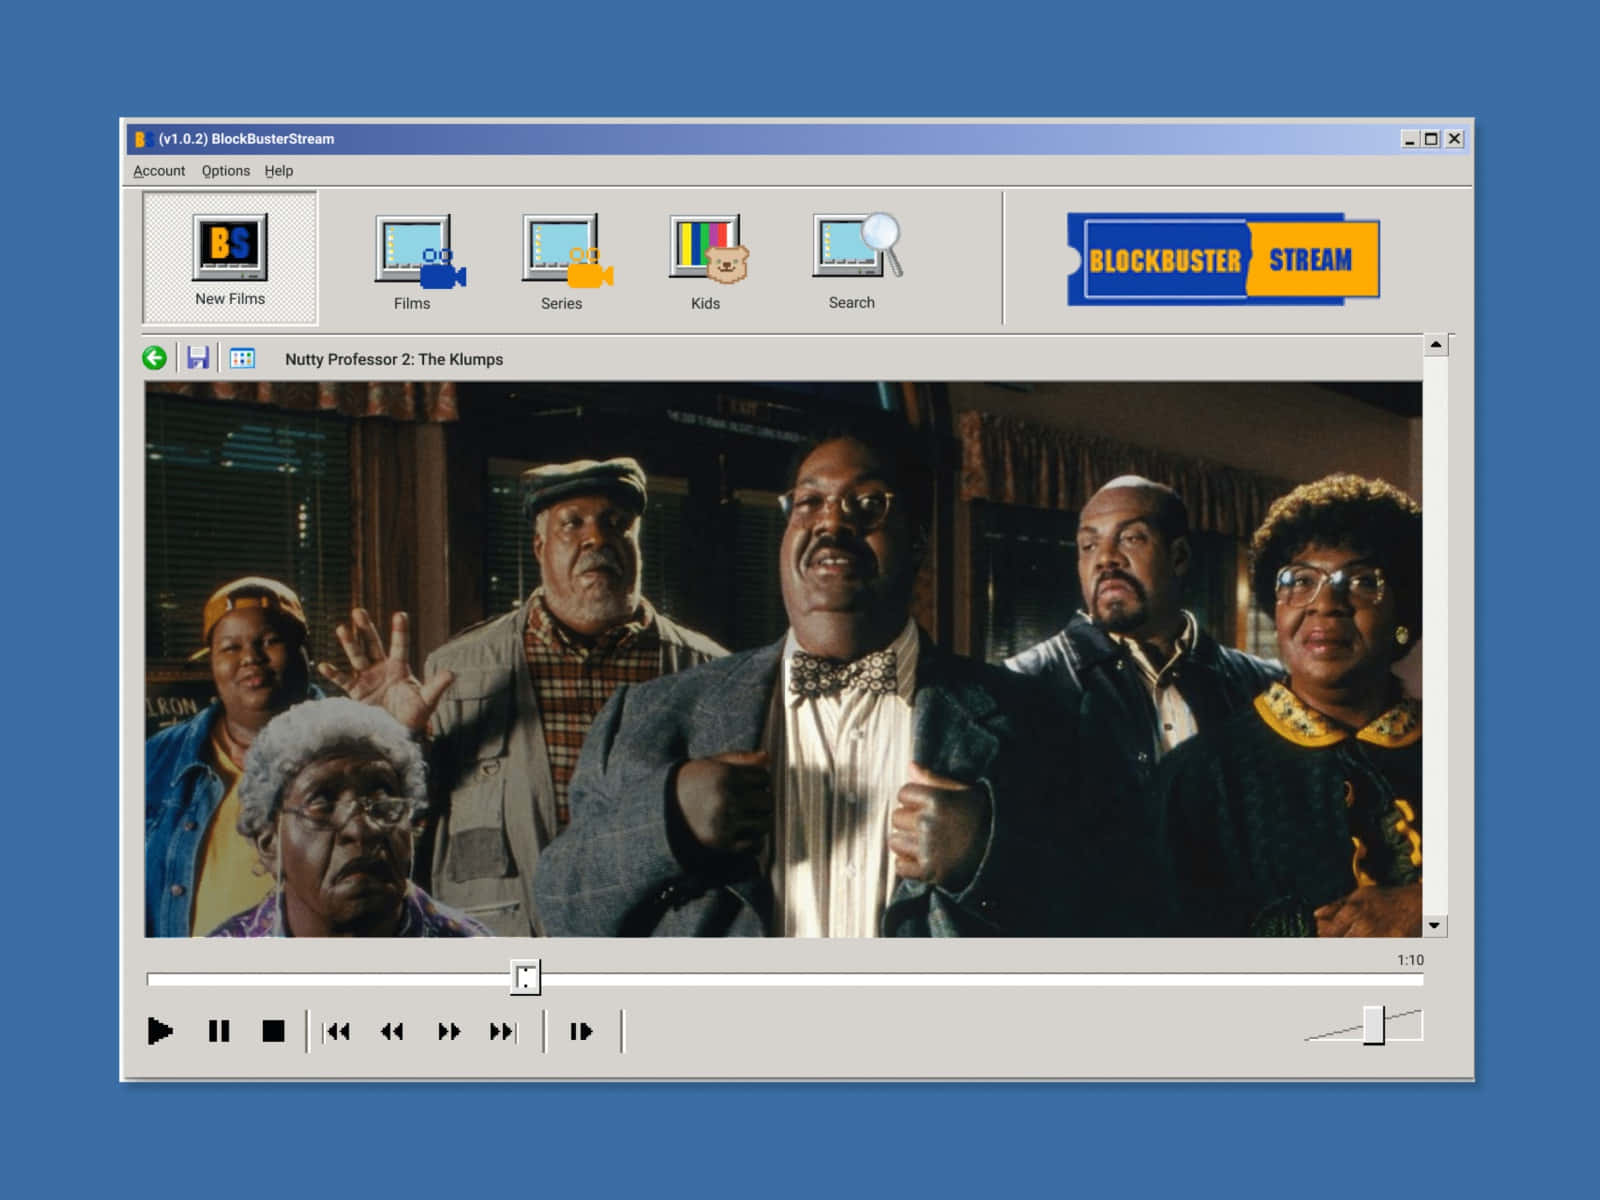1600x1200 pixels.
Task: Open the Account menu
Action: point(159,171)
